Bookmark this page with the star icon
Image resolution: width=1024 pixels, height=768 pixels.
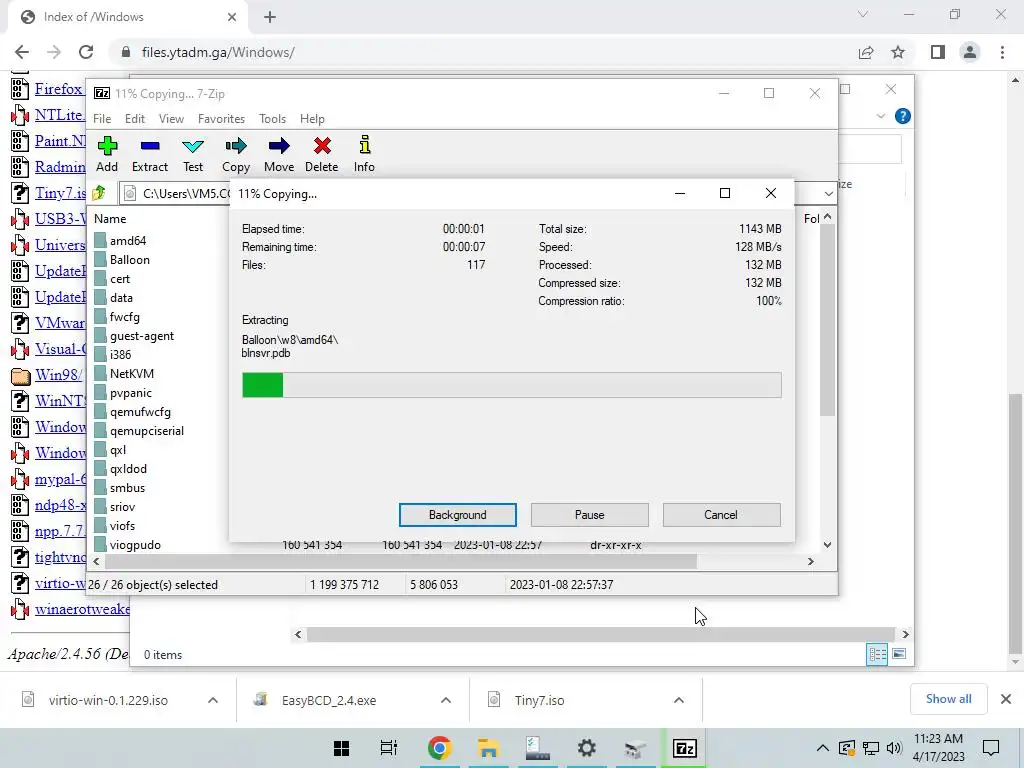pyautogui.click(x=898, y=52)
